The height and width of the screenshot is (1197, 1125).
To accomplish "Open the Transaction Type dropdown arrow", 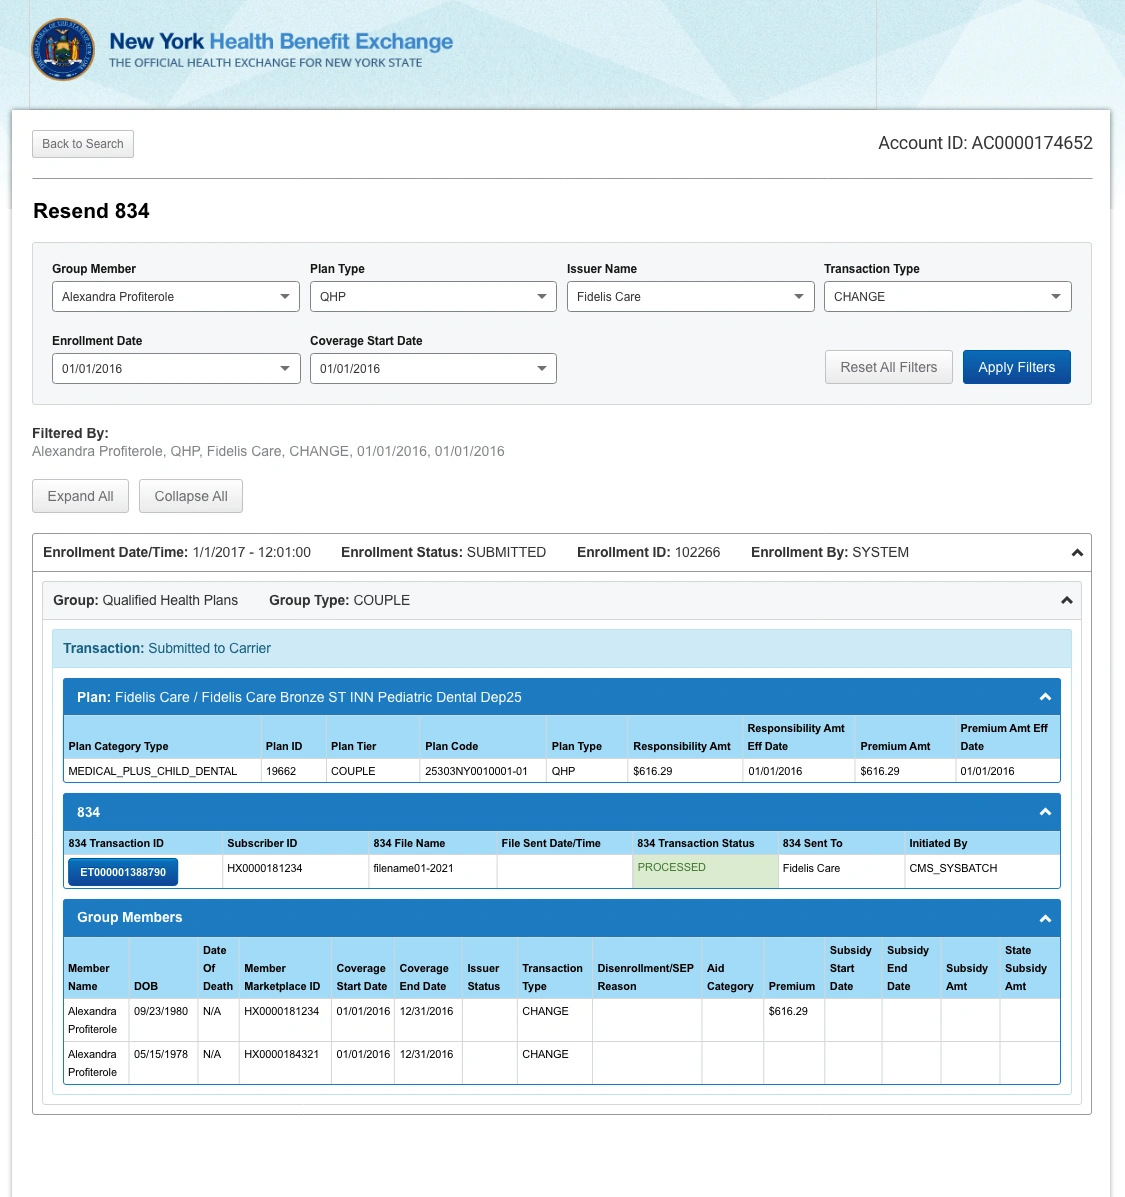I will [1056, 296].
